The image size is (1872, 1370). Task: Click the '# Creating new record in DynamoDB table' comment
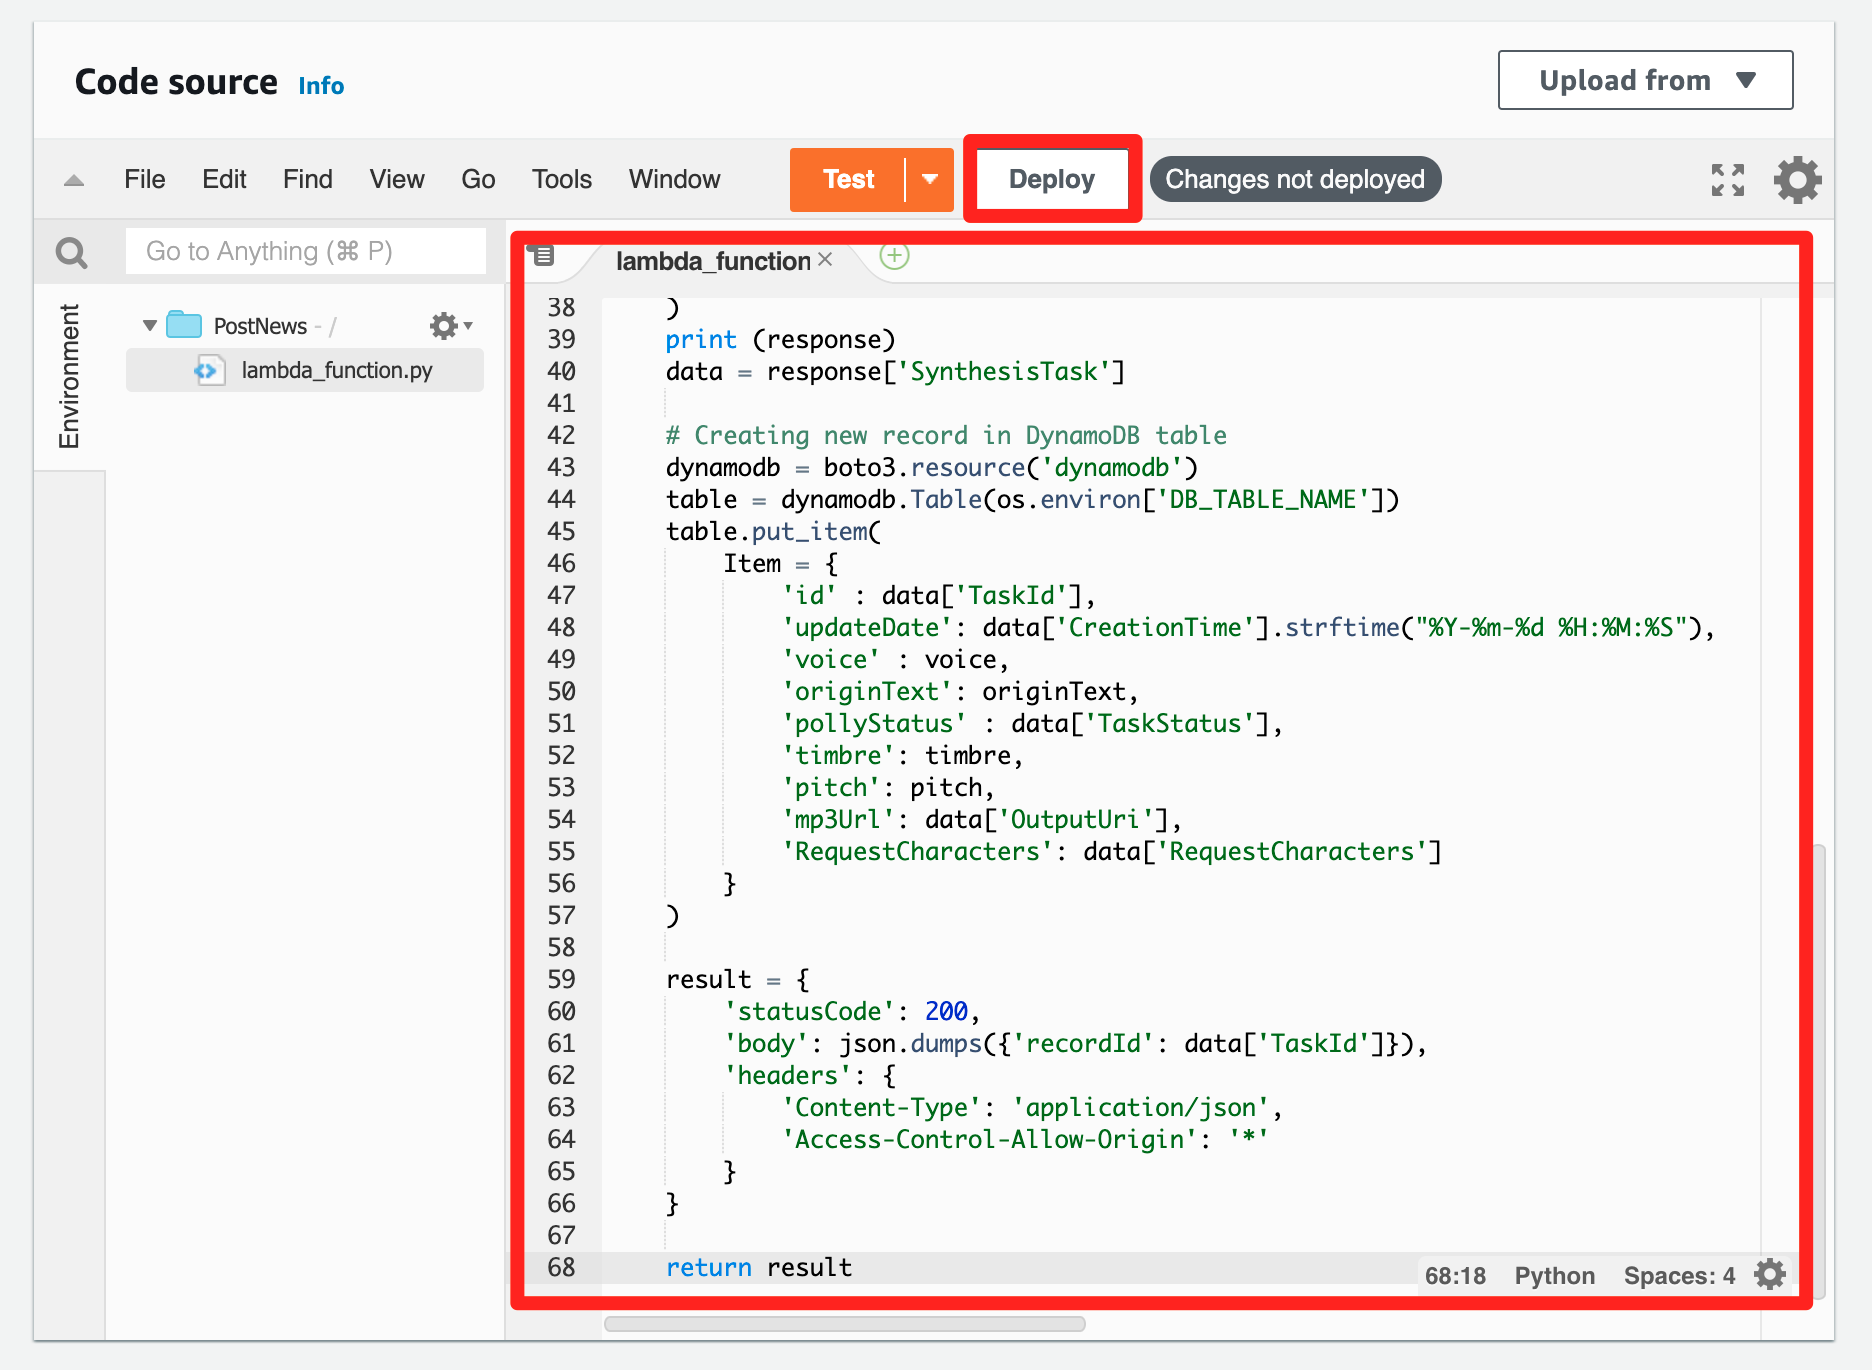tap(946, 435)
